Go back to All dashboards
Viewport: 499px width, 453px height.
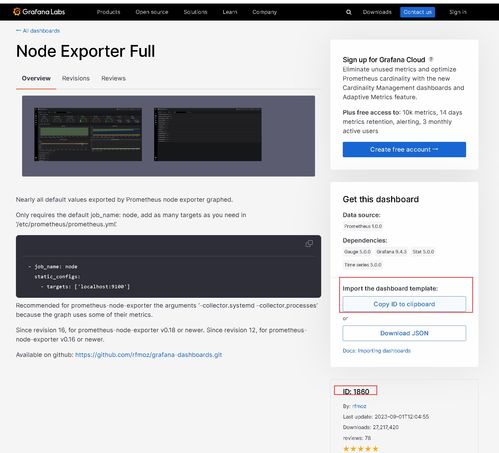[x=38, y=31]
